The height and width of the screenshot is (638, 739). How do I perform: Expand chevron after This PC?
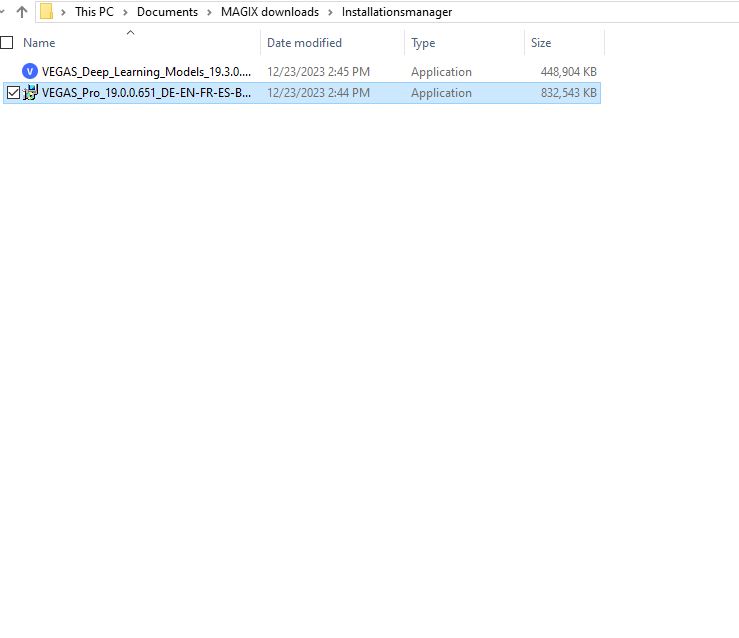125,12
